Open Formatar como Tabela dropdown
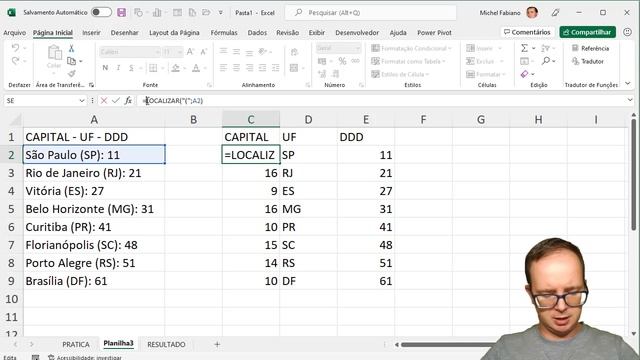The height and width of the screenshot is (360, 640). pos(408,61)
